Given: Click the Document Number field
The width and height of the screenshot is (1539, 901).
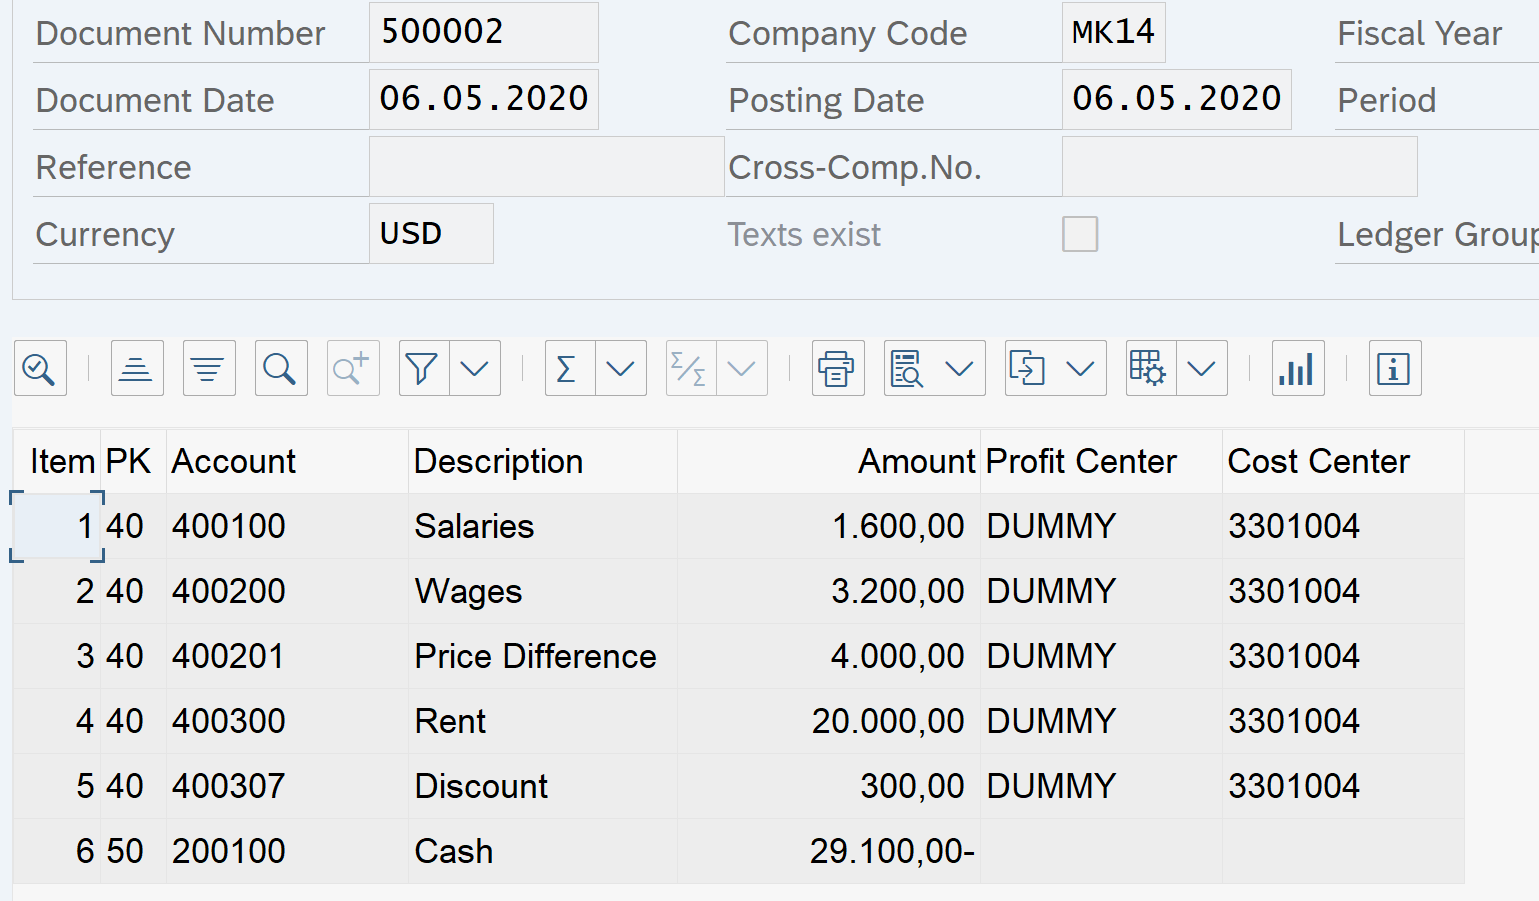Looking at the screenshot, I should point(483,32).
